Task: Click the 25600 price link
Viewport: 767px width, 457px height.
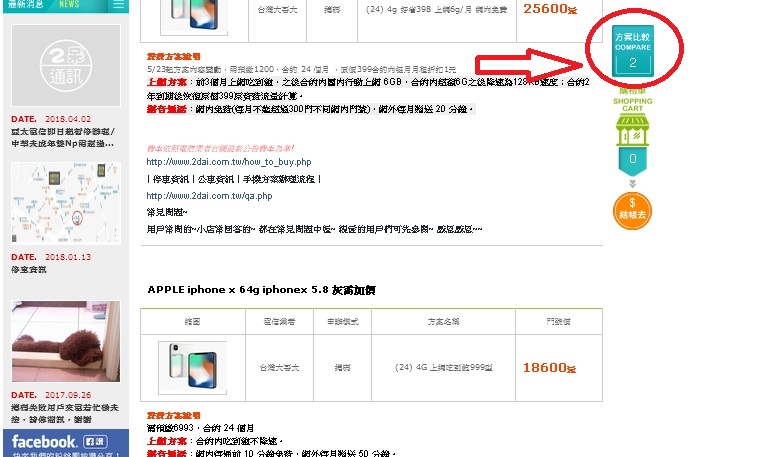Action: pyautogui.click(x=550, y=9)
